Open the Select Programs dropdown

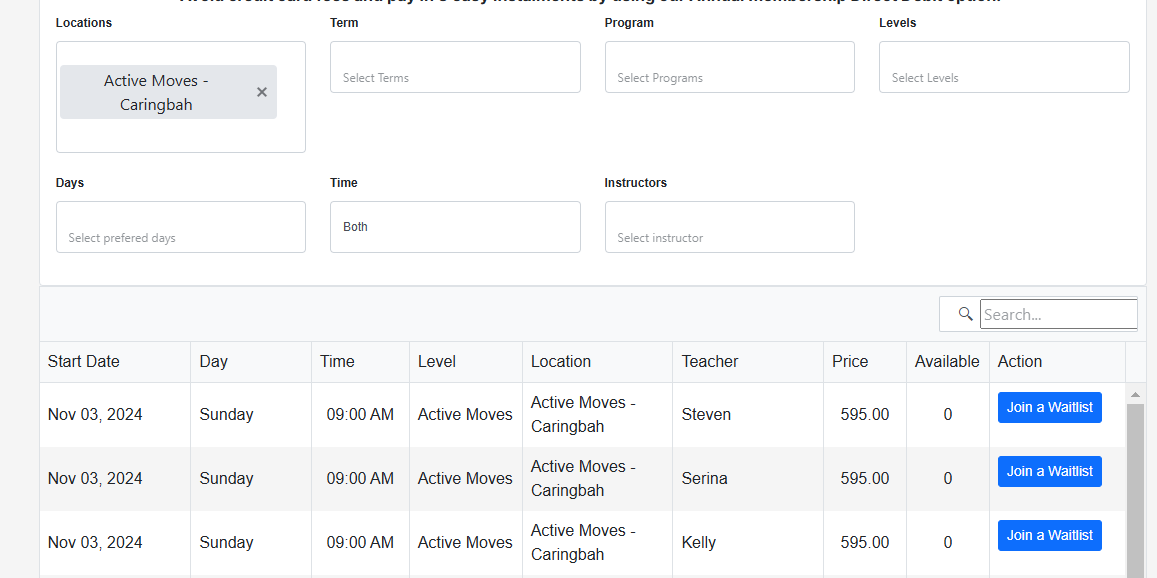730,67
